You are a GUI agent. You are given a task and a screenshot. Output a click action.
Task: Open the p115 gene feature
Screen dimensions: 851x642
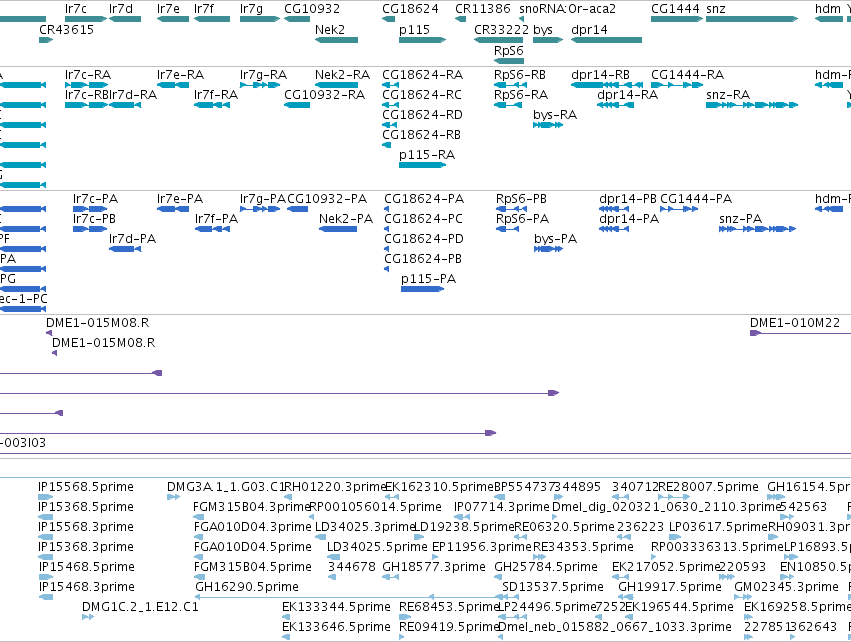(422, 40)
